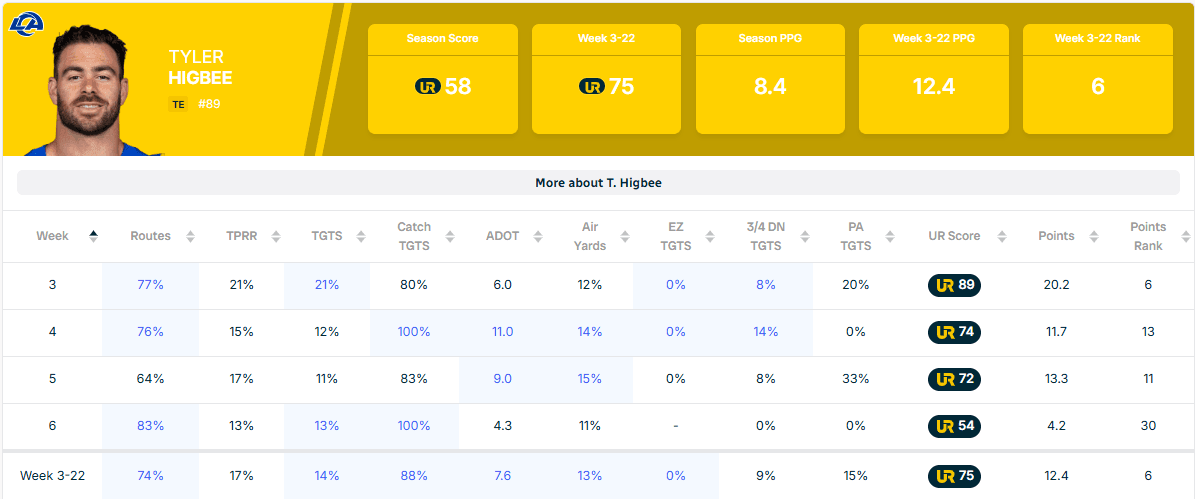This screenshot has width=1195, height=499.
Task: Click week 3 routes value 77%
Action: tap(150, 285)
